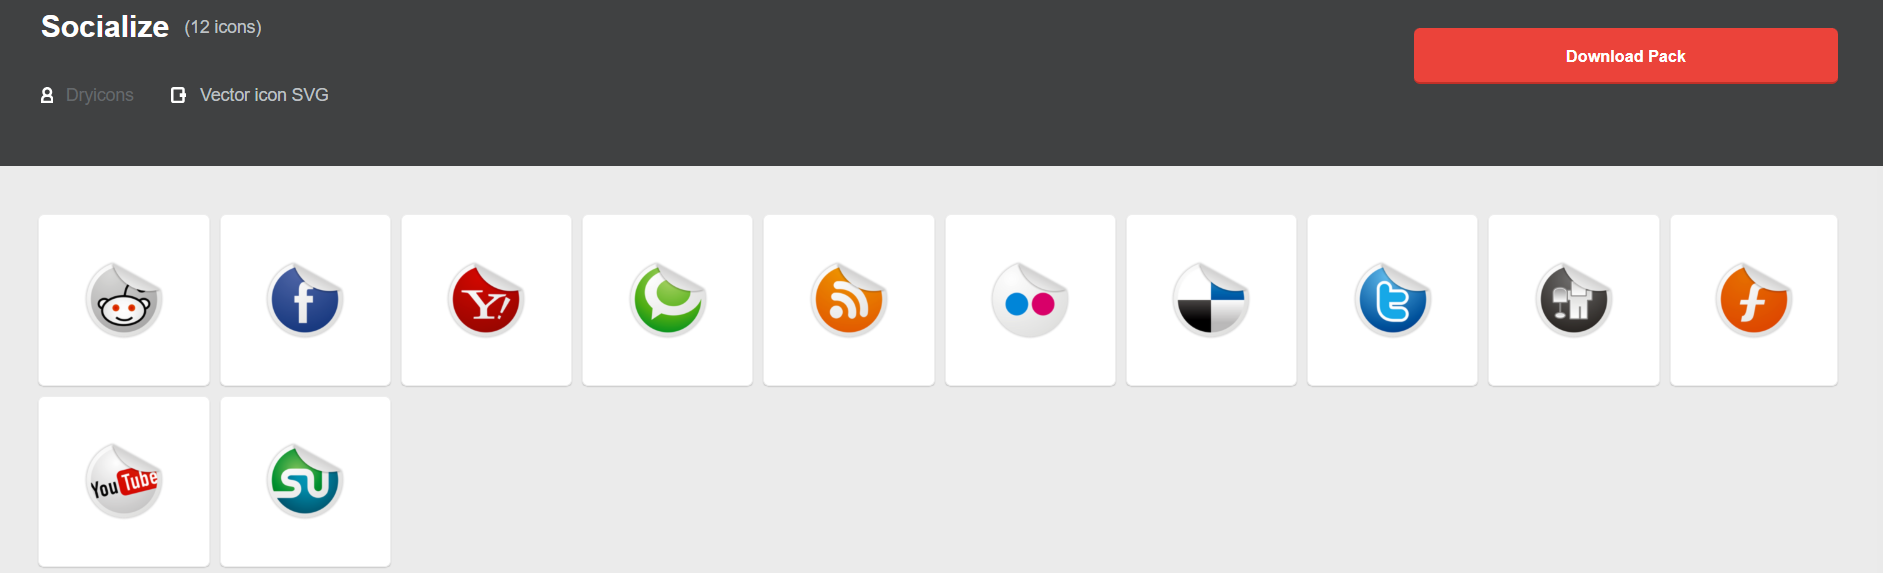Open the StumbleUpon sticker icon
1883x573 pixels.
pyautogui.click(x=305, y=481)
